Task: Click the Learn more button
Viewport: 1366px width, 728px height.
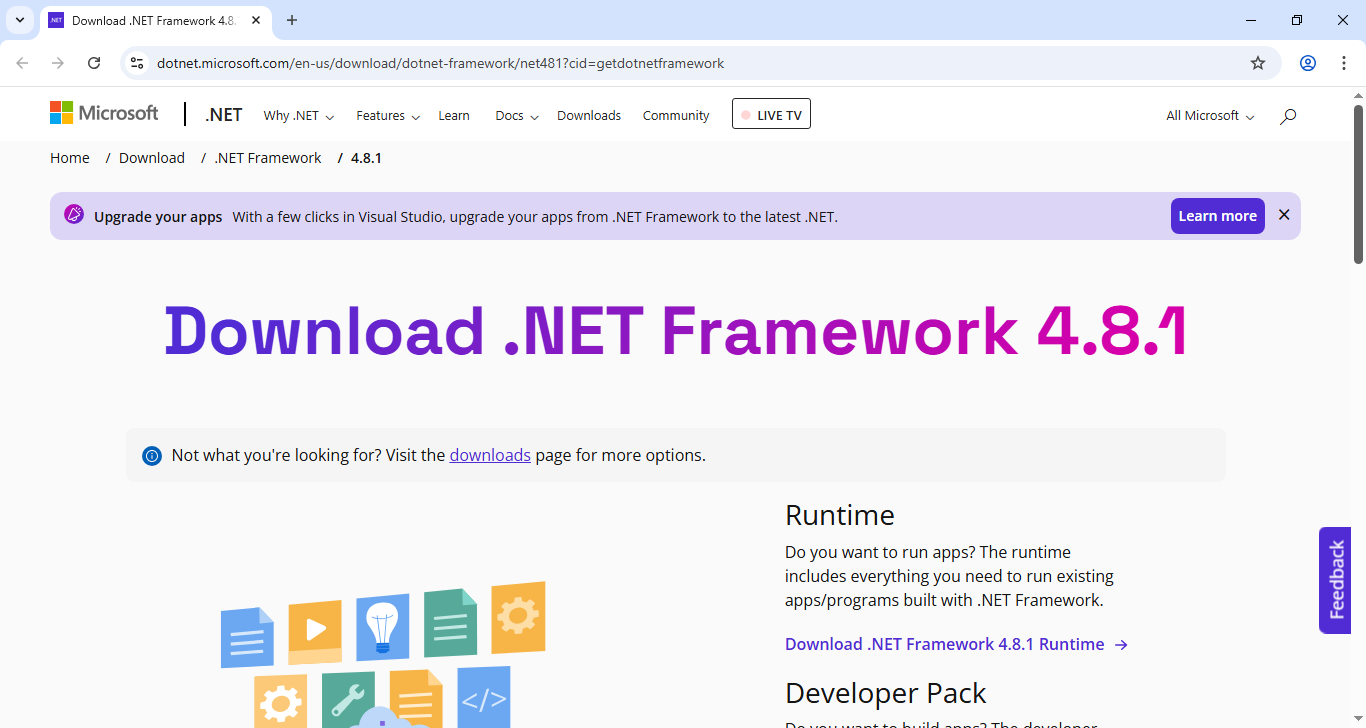Action: (x=1217, y=216)
